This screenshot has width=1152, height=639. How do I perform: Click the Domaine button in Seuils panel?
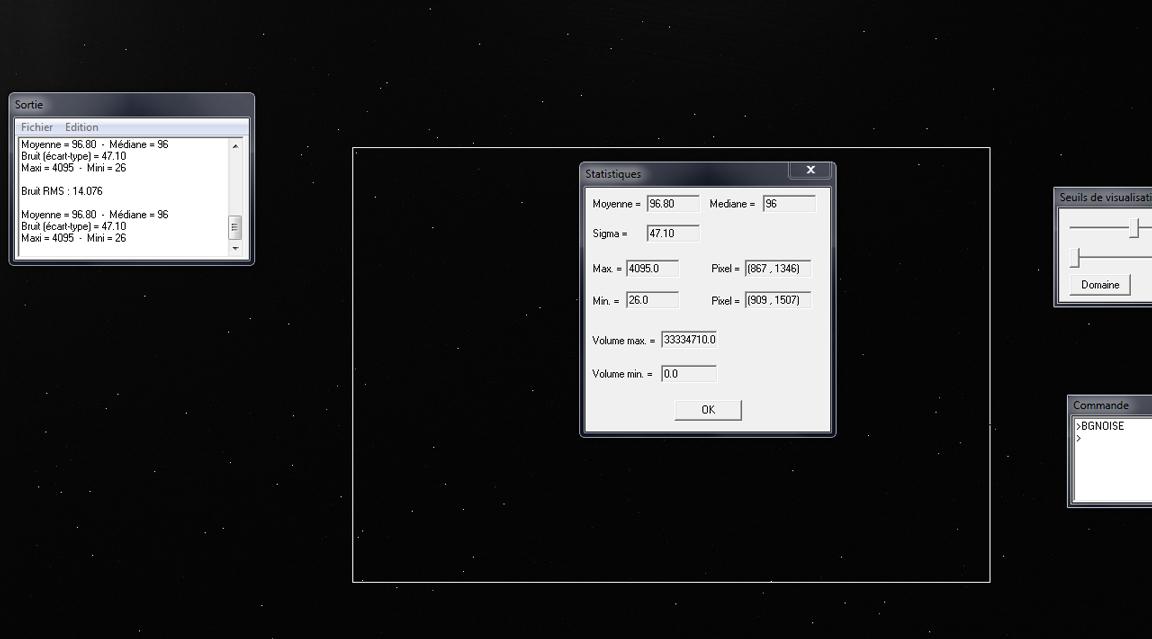point(1100,285)
